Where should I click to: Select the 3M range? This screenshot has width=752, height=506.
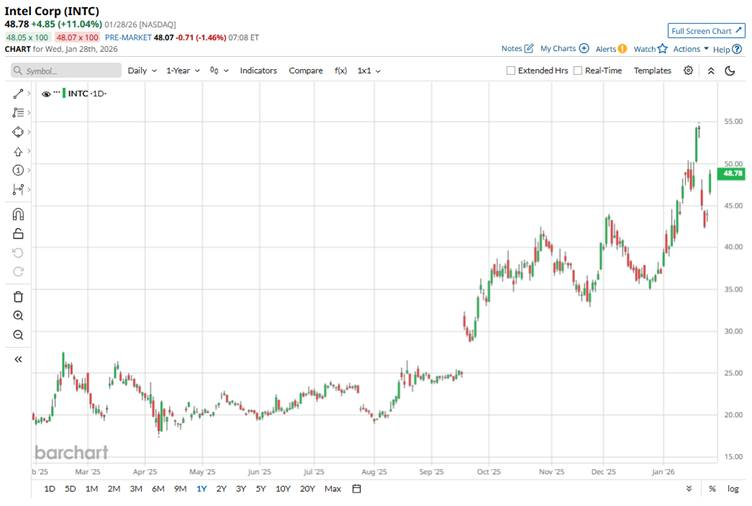[136, 489]
